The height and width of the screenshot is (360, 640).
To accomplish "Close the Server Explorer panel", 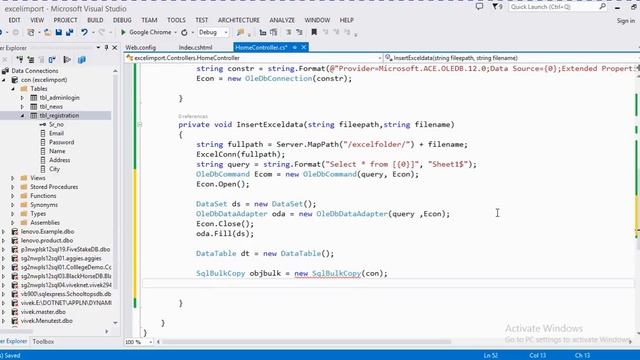I will [x=115, y=48].
